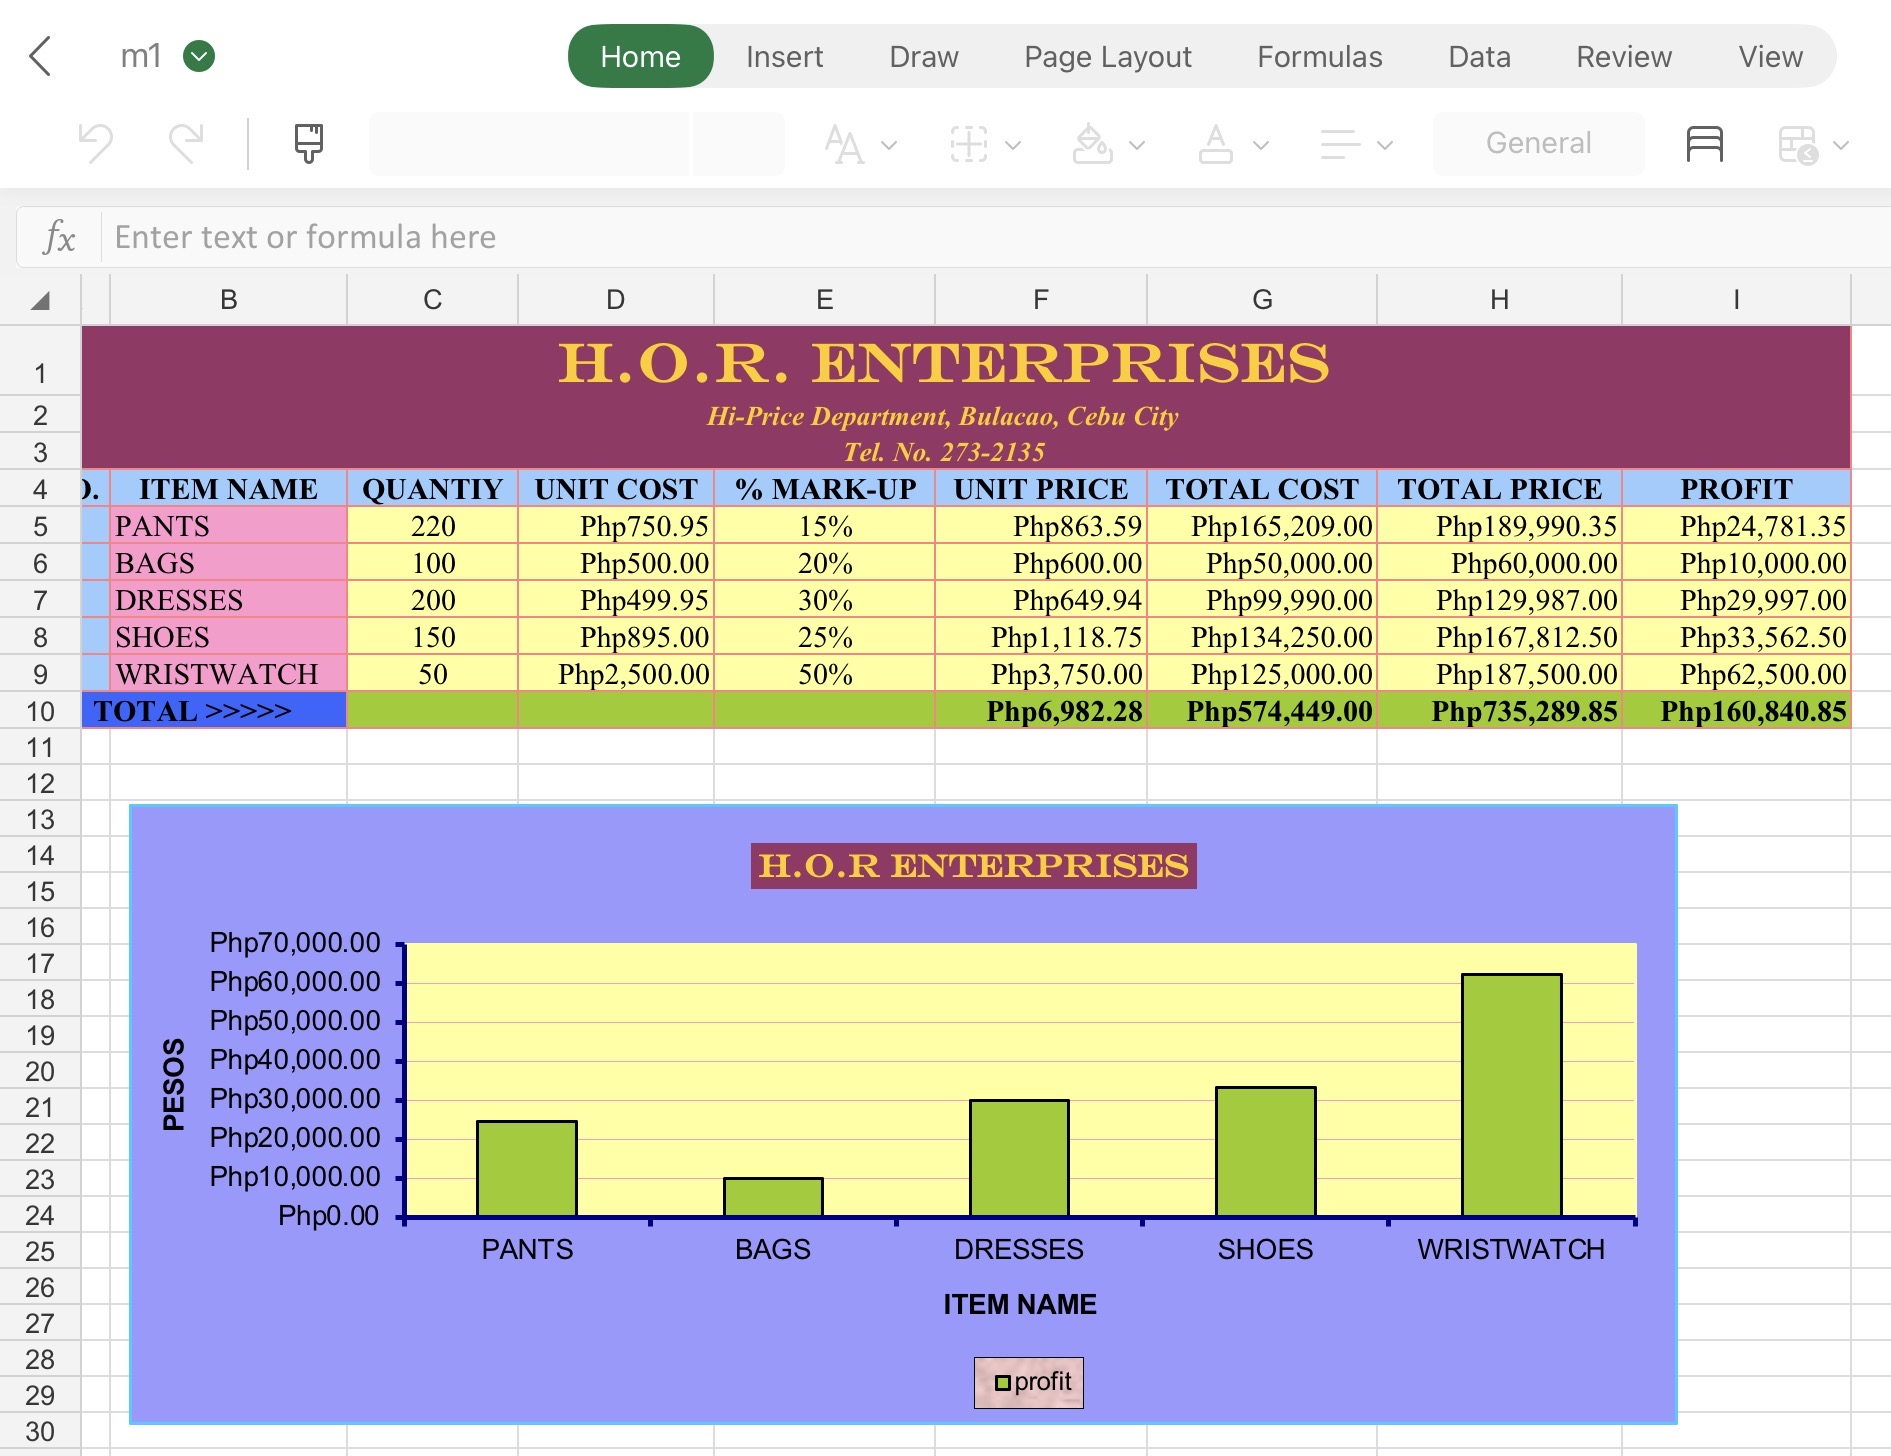This screenshot has width=1891, height=1456.
Task: Expand the borders dropdown arrow
Action: (1013, 145)
